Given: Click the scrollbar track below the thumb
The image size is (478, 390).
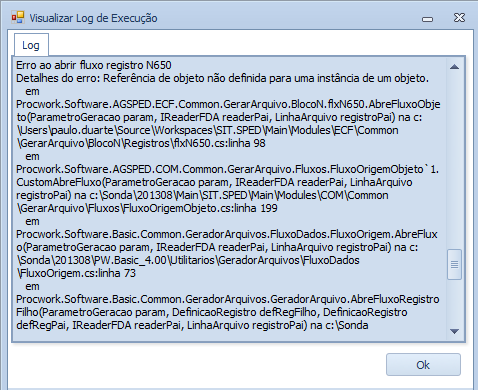Looking at the screenshot, I should [454, 302].
